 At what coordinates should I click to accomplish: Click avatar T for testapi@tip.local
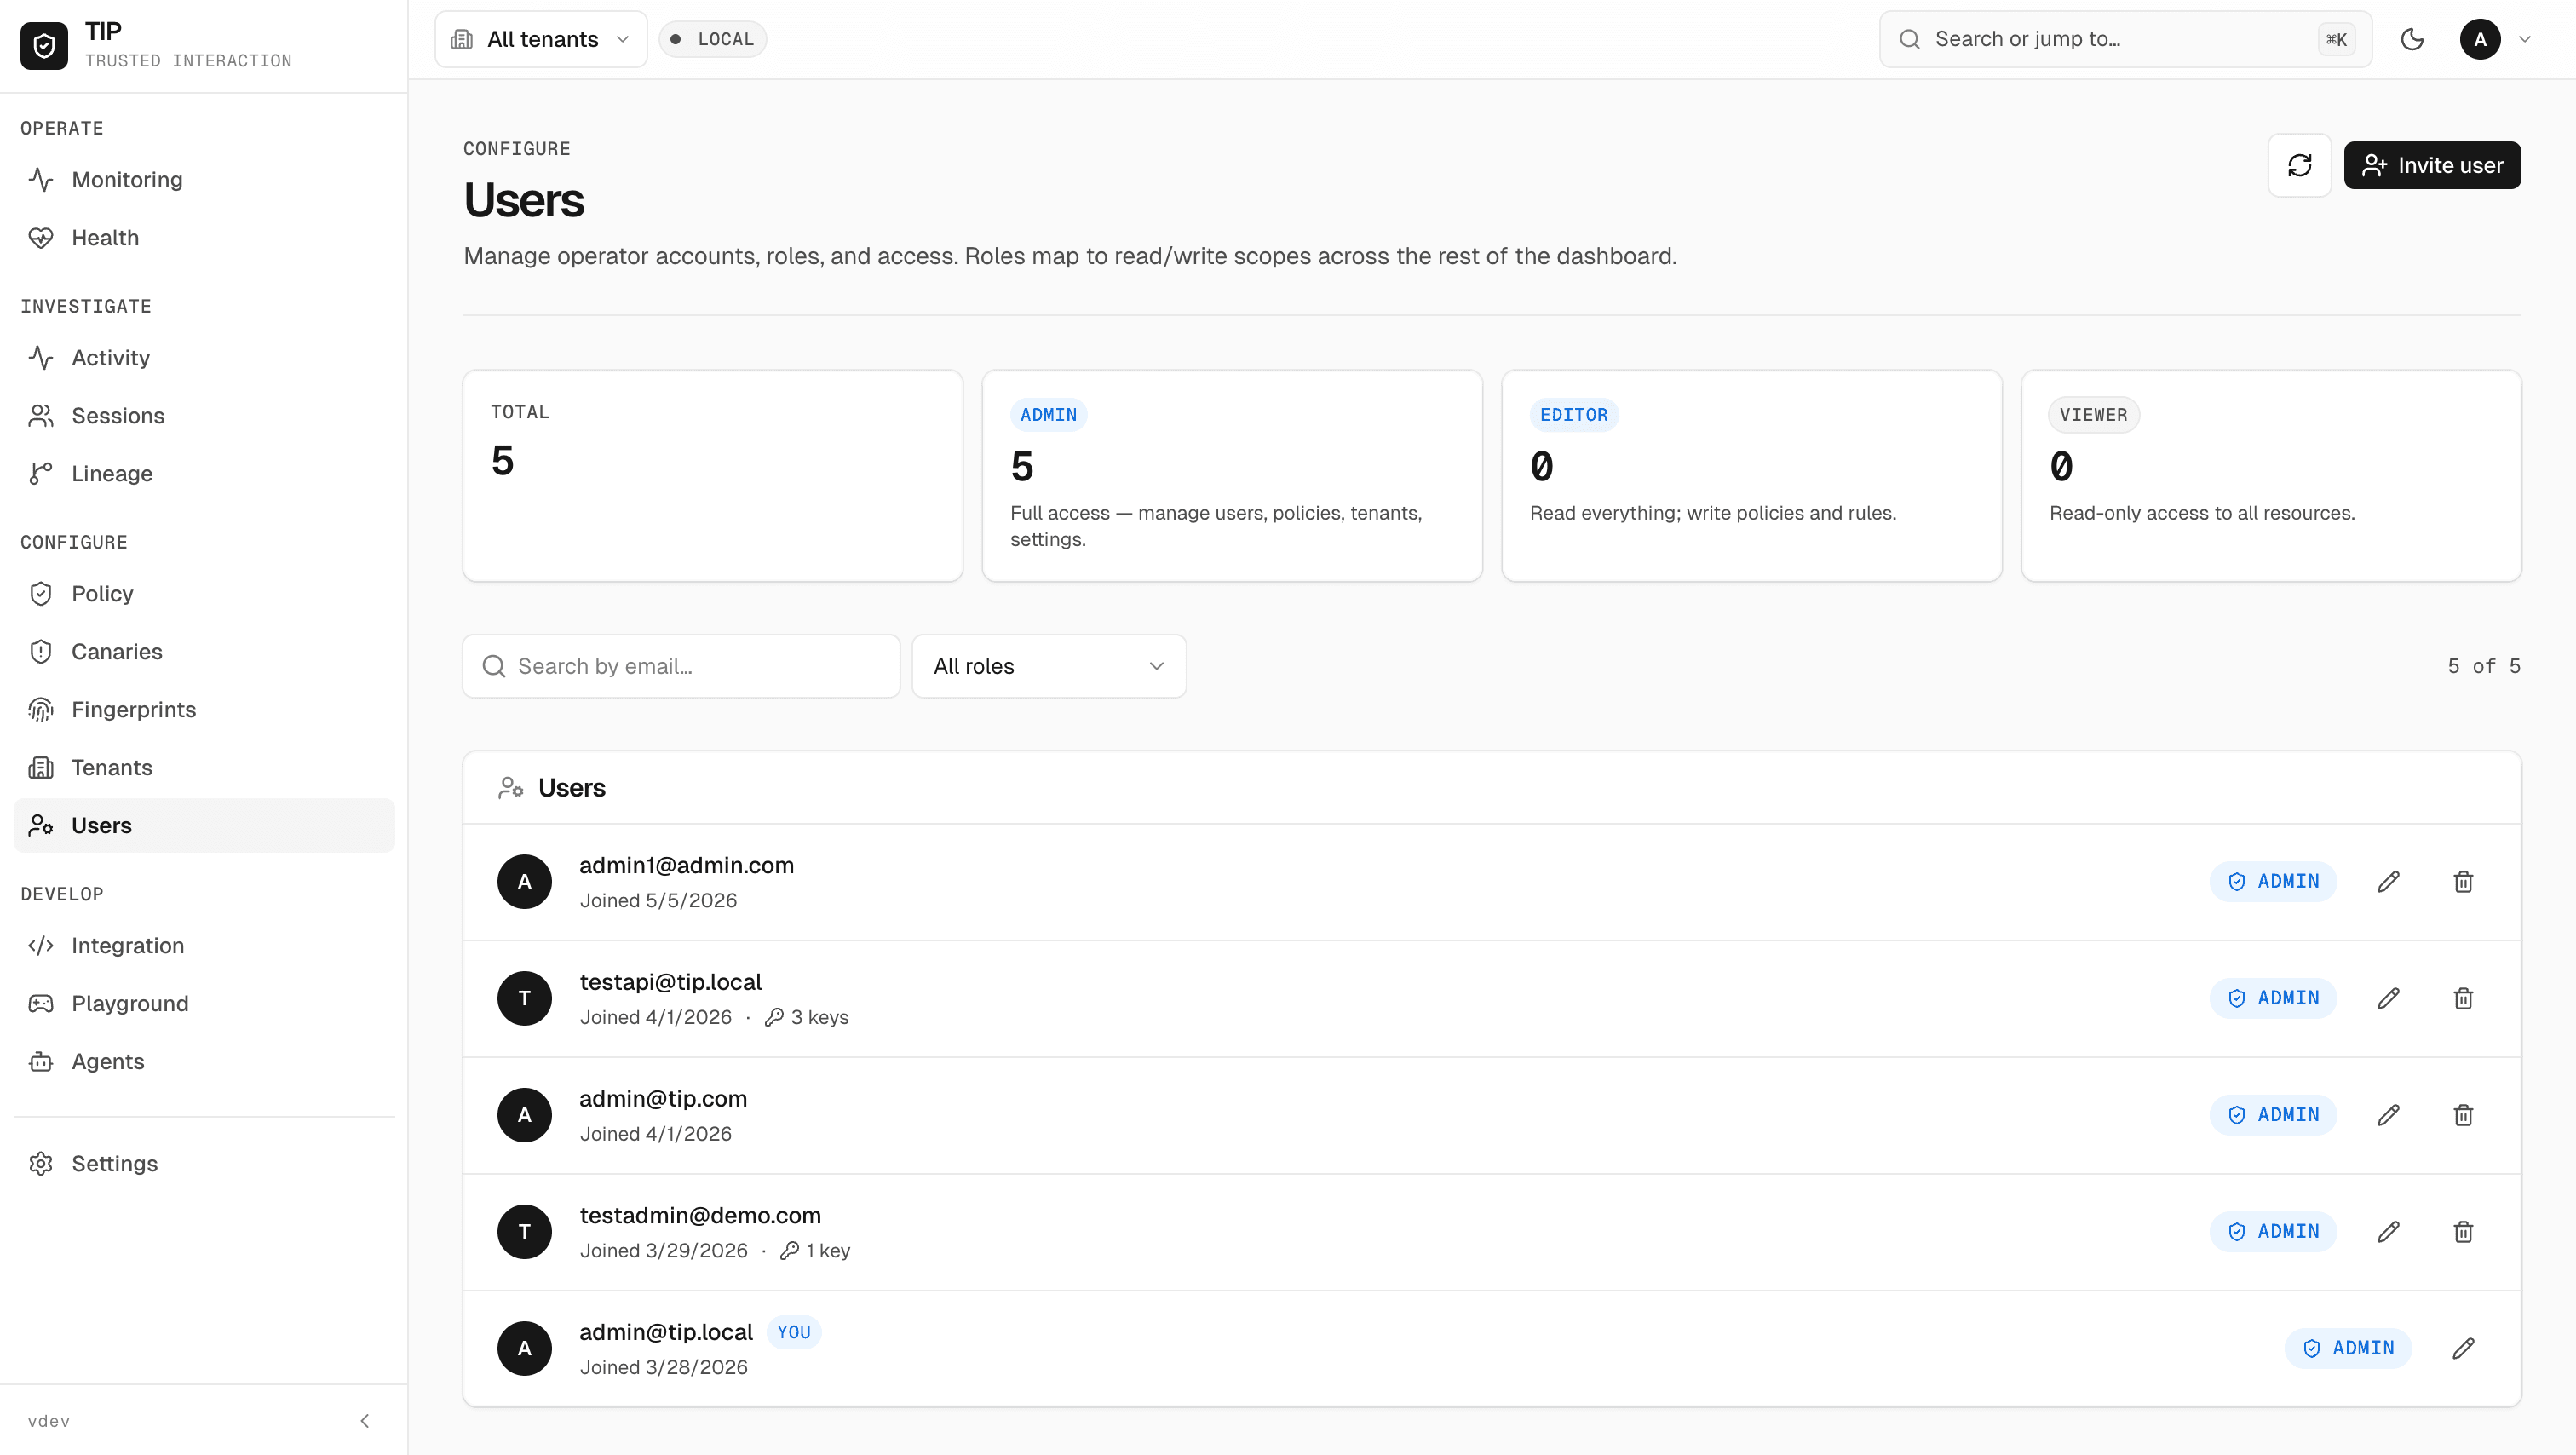tap(525, 998)
